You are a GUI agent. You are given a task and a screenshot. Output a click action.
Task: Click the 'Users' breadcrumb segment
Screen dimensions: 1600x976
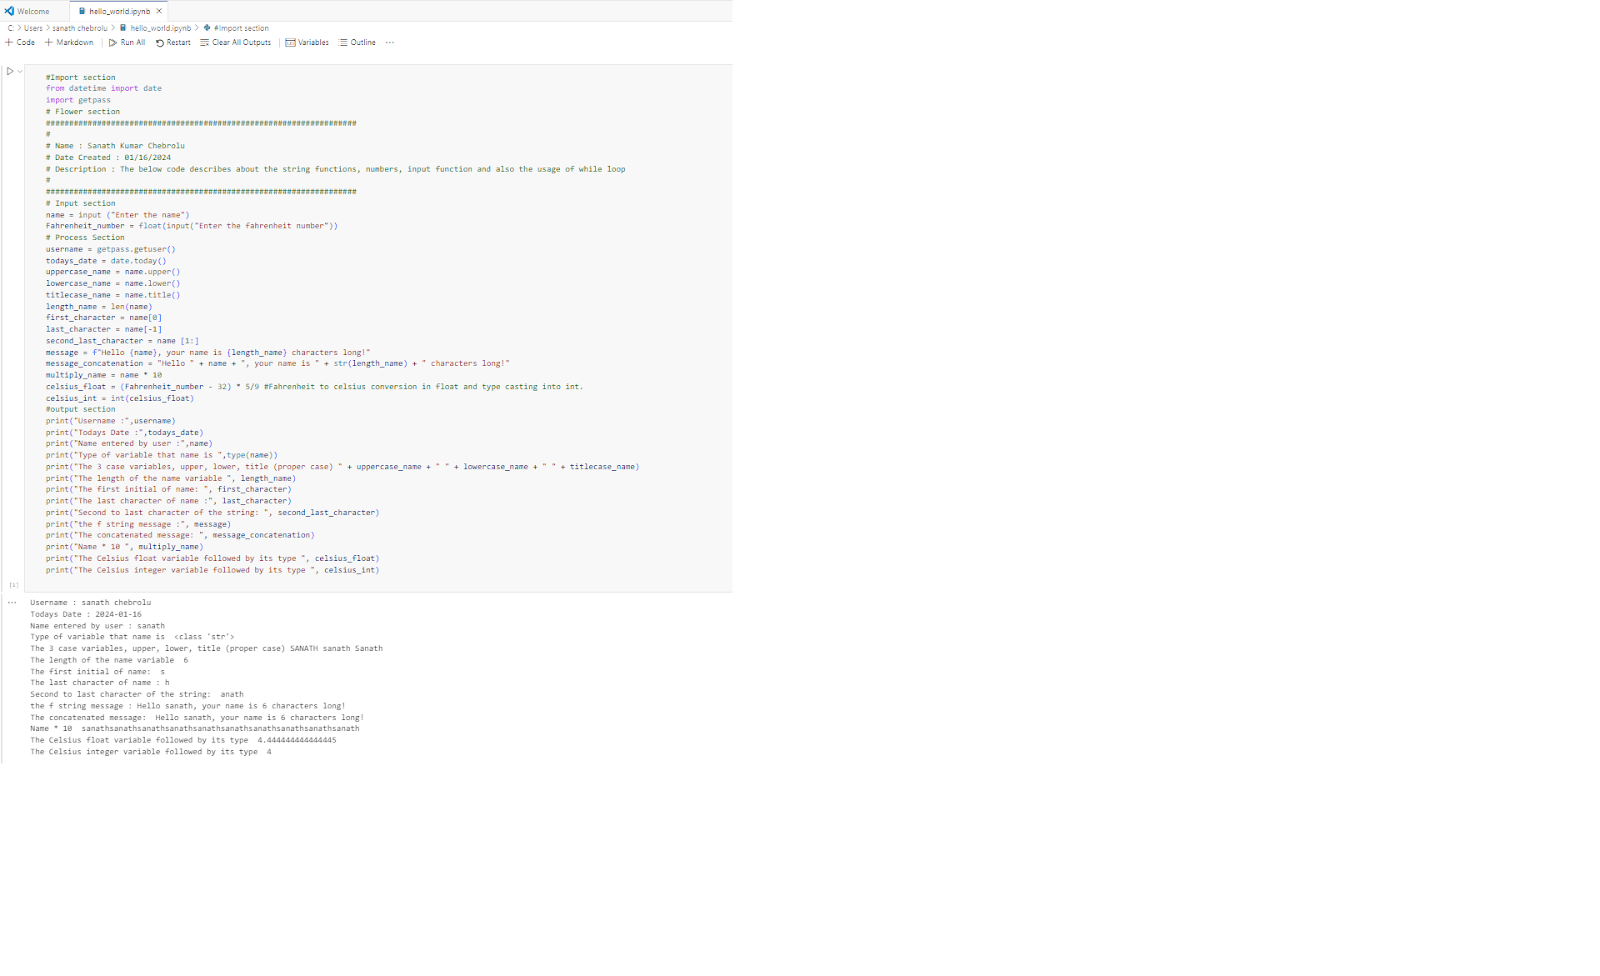tap(33, 28)
